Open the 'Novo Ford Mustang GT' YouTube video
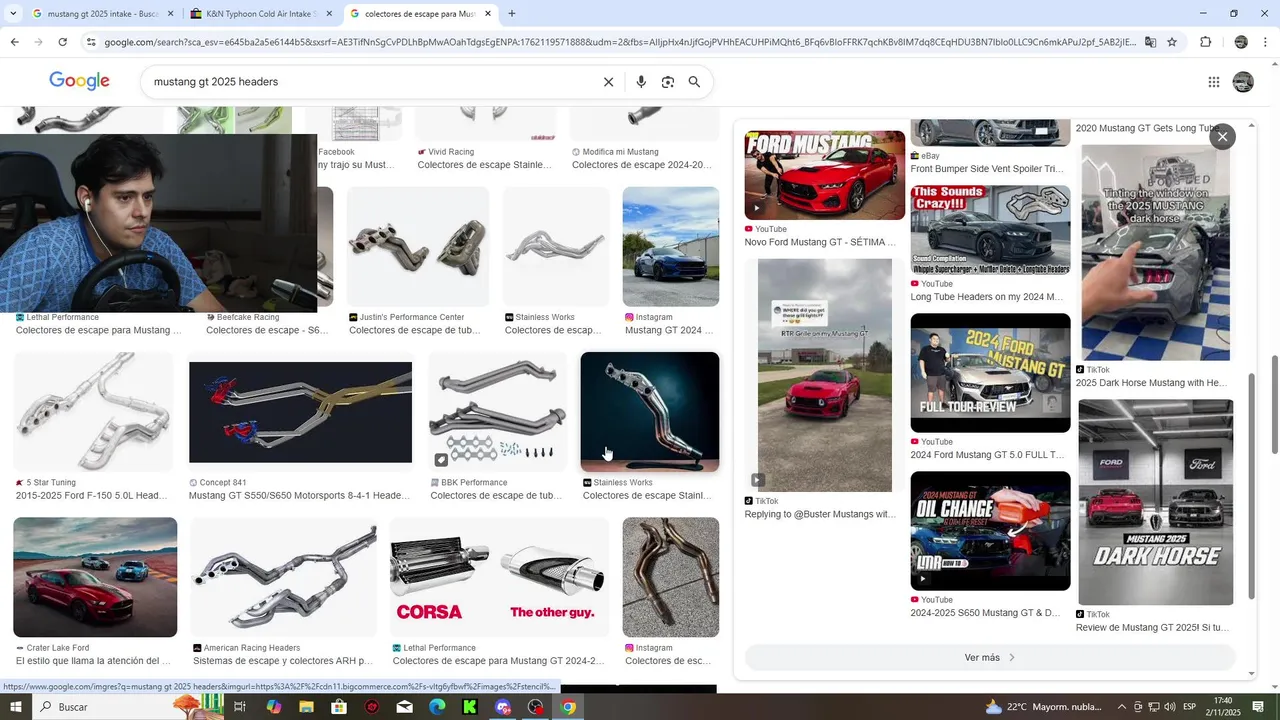 tap(825, 175)
